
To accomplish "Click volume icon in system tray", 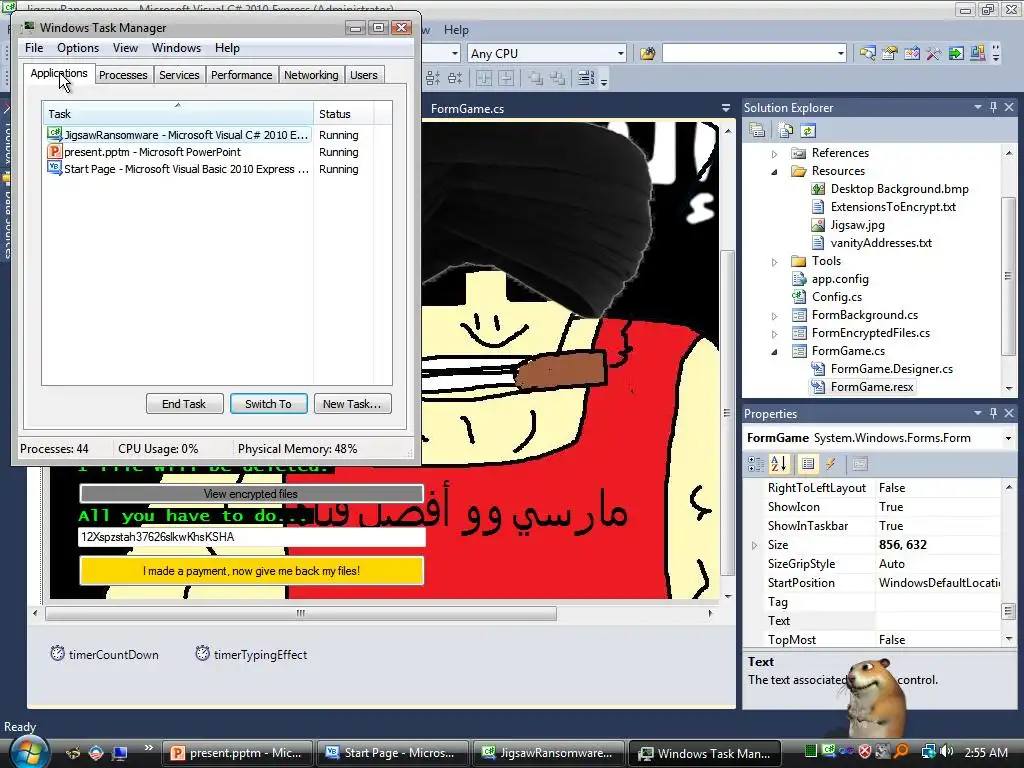I will coord(947,752).
